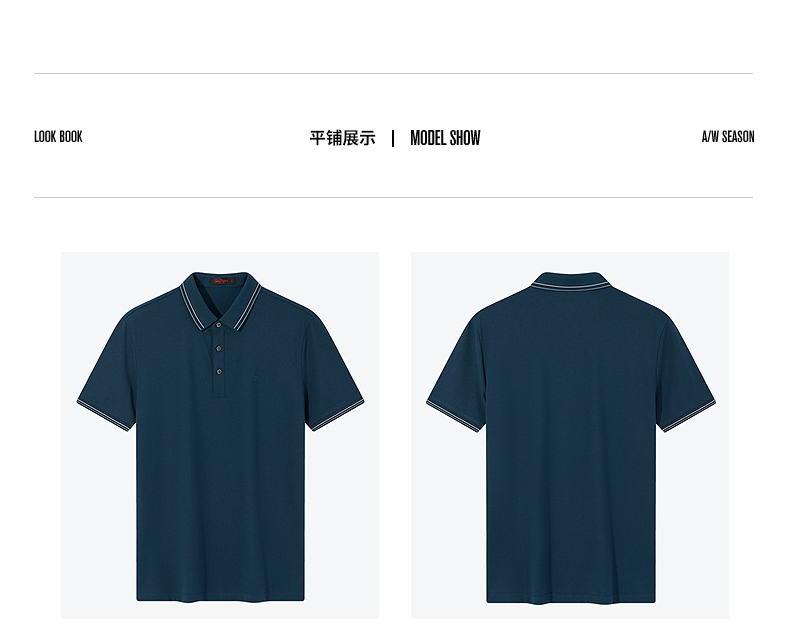Click the A/W SEASON label
The width and height of the screenshot is (790, 628).
pos(728,137)
